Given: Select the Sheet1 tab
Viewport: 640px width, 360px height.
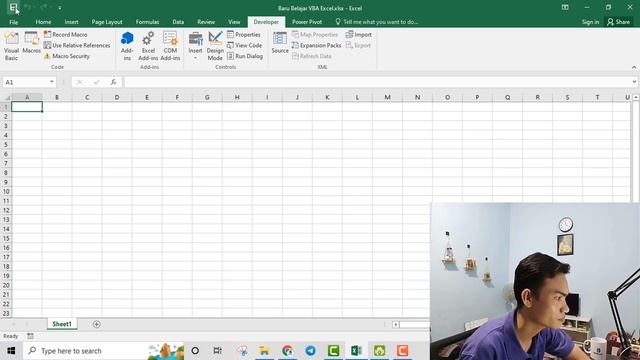Looking at the screenshot, I should pos(62,324).
